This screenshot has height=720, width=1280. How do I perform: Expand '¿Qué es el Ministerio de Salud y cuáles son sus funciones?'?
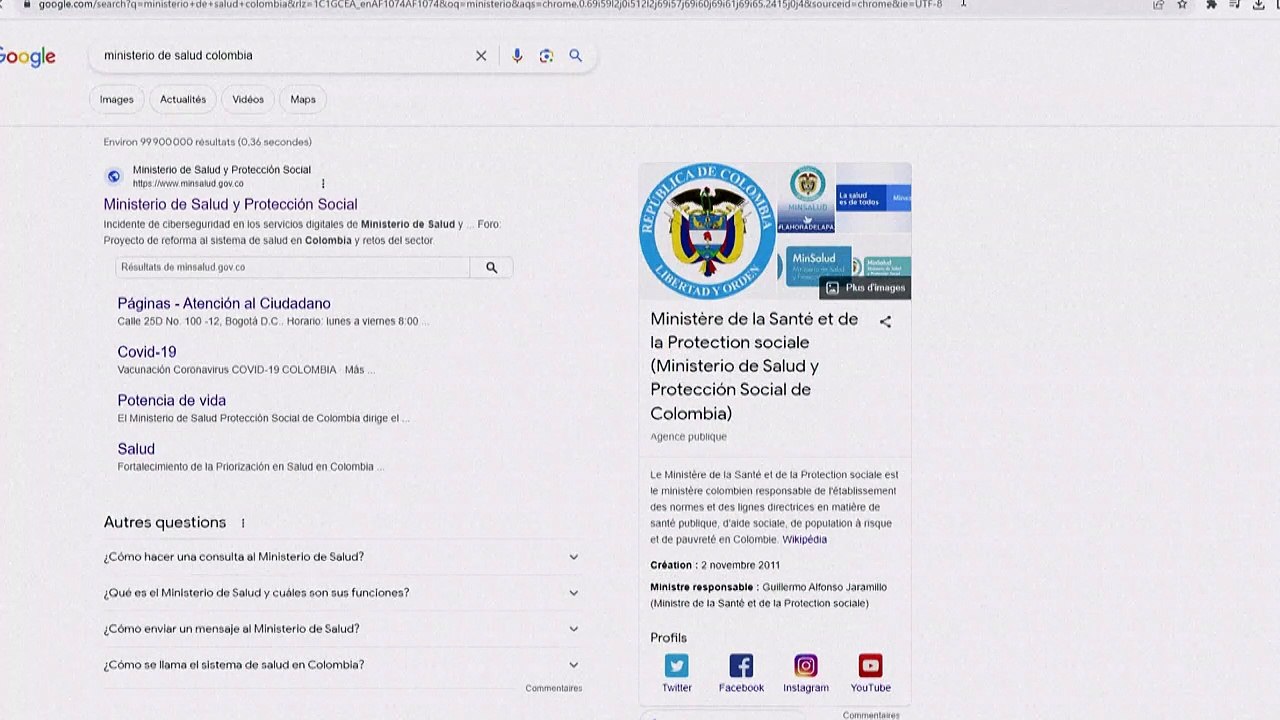click(x=342, y=593)
